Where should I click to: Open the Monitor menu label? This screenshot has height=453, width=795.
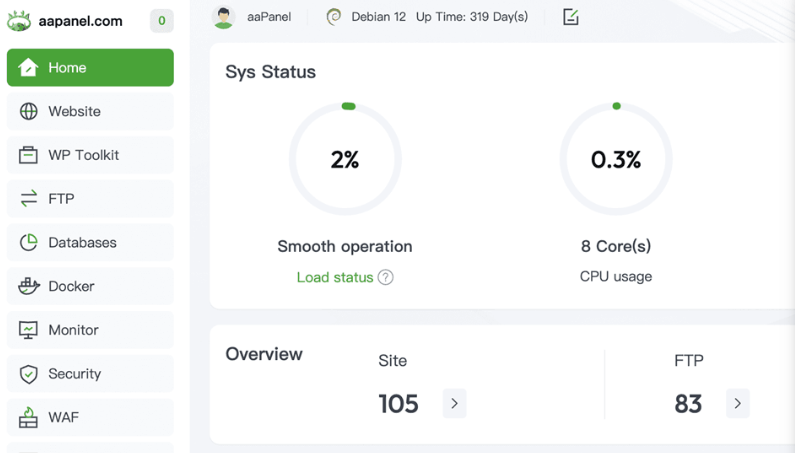click(74, 330)
